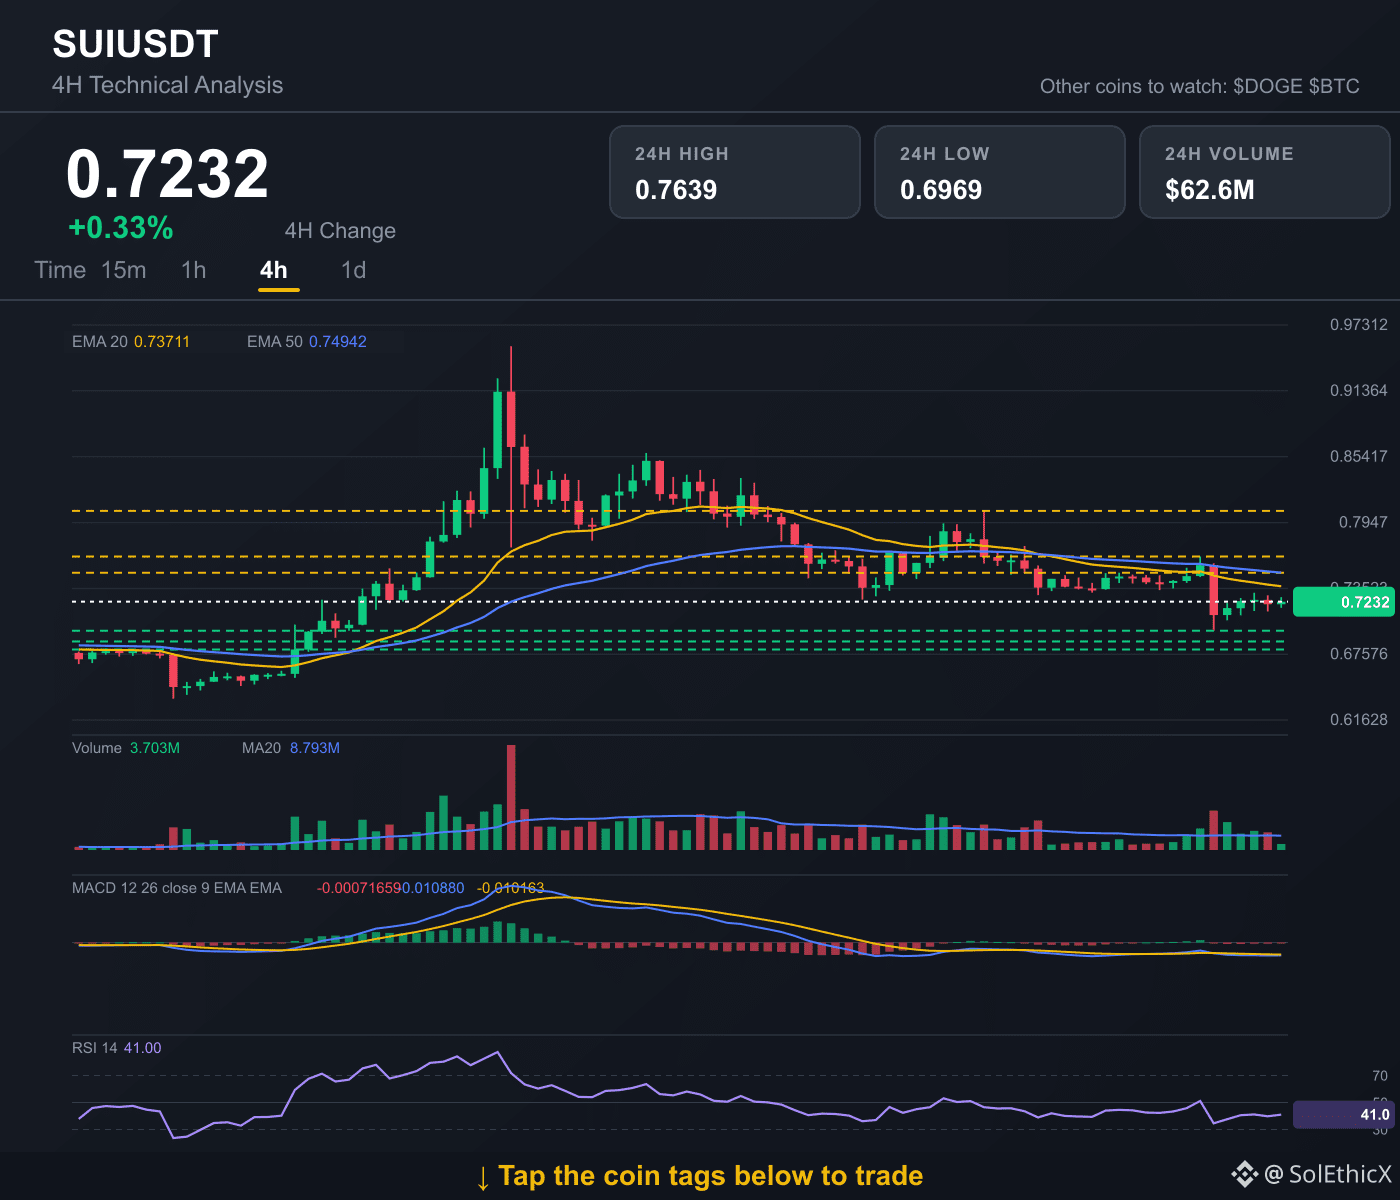Click the tallest red volume bar
The height and width of the screenshot is (1200, 1400).
[x=511, y=797]
